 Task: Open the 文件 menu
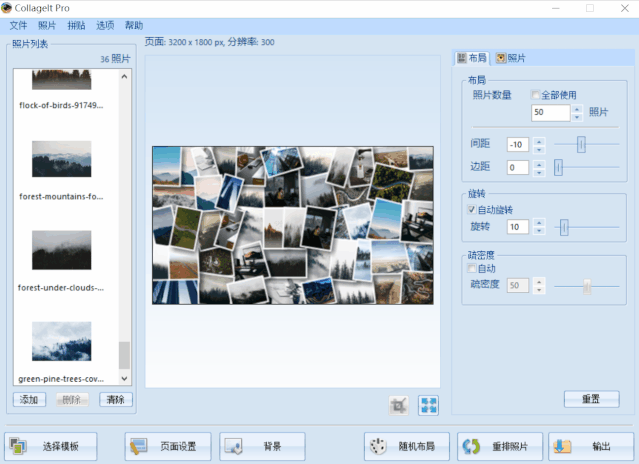18,25
